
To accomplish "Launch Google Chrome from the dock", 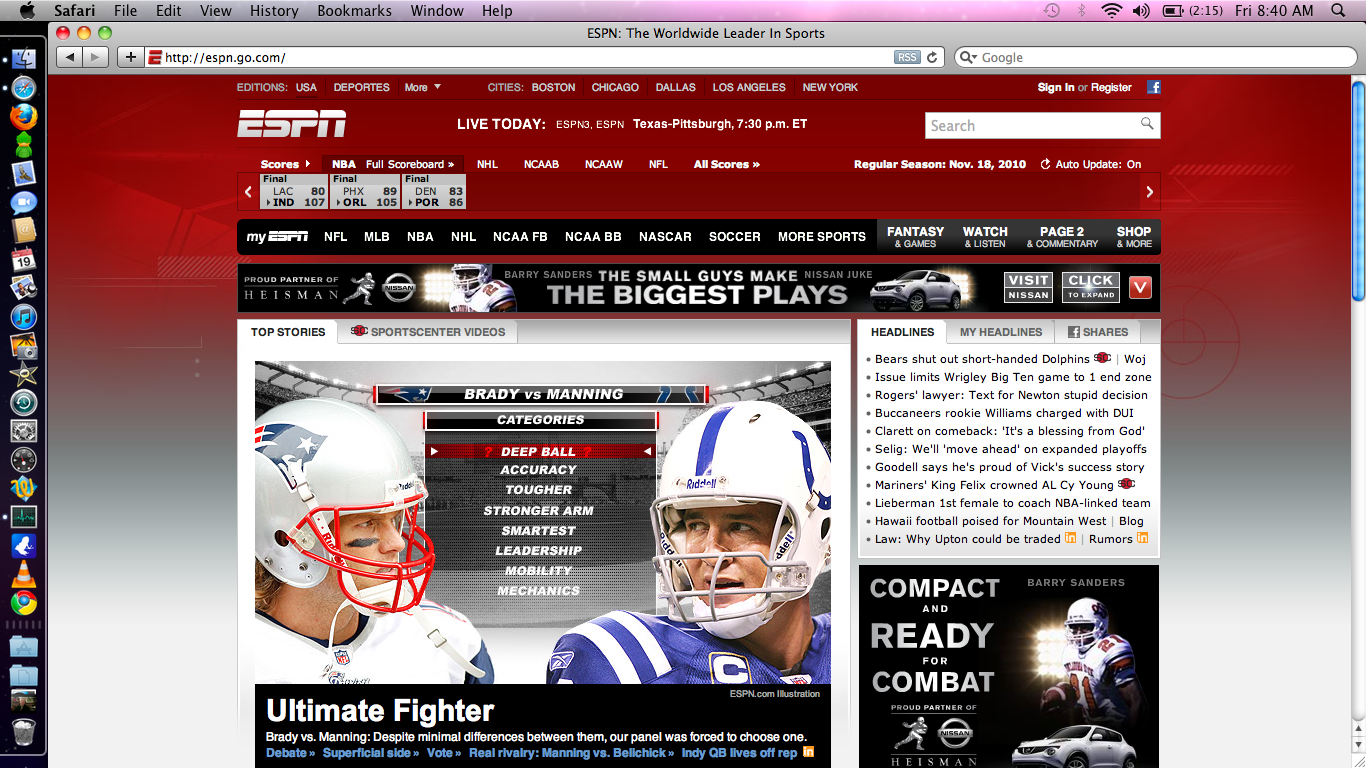I will click(23, 603).
